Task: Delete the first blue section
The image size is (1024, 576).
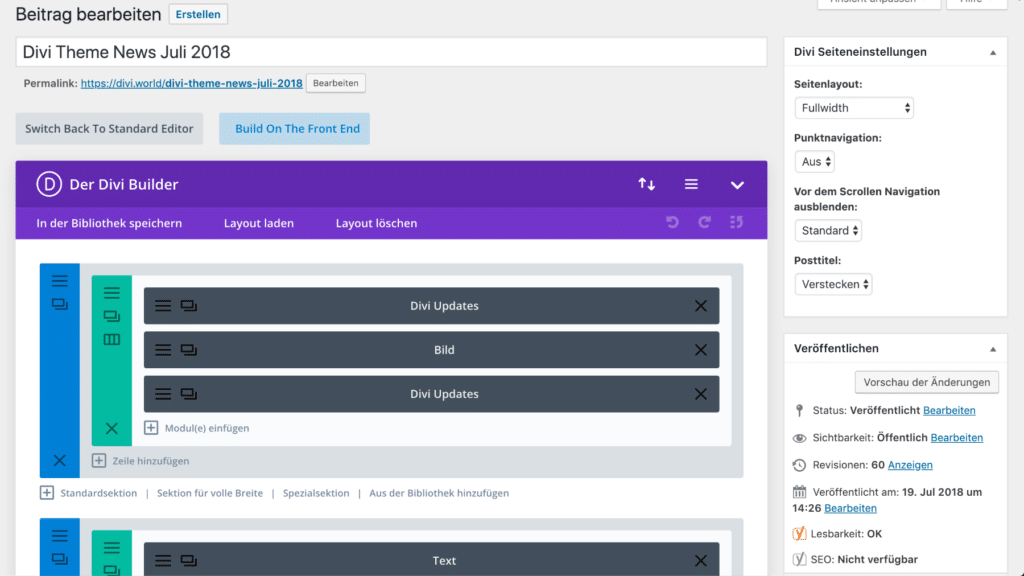Action: 59,460
